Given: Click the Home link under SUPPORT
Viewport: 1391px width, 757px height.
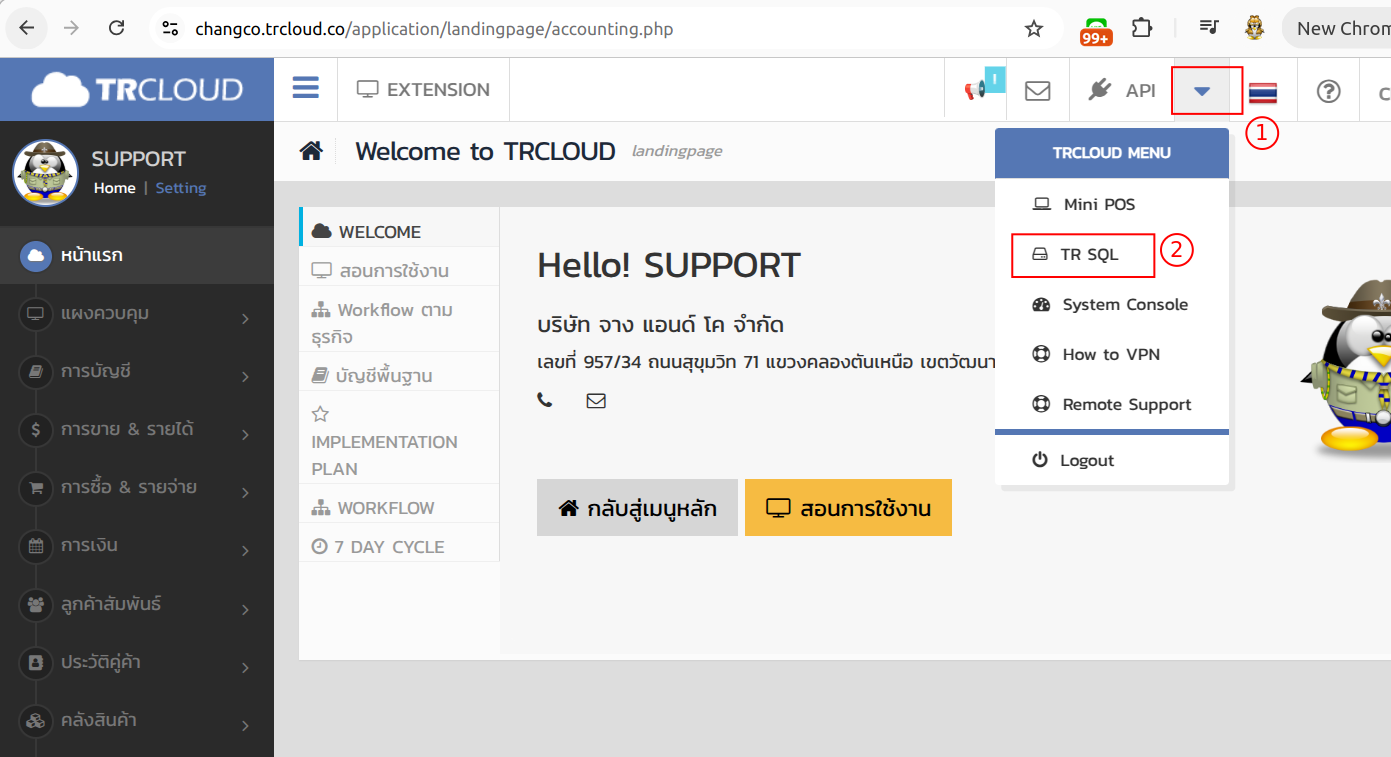Looking at the screenshot, I should (114, 188).
